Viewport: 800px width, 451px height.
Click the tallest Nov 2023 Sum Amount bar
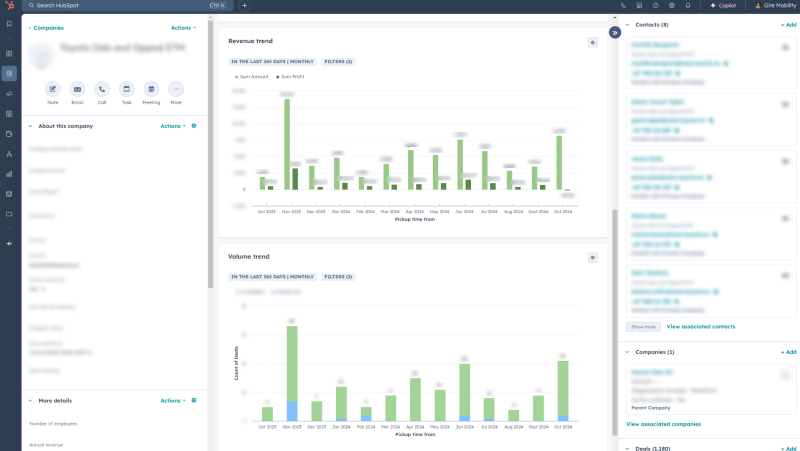tap(287, 144)
